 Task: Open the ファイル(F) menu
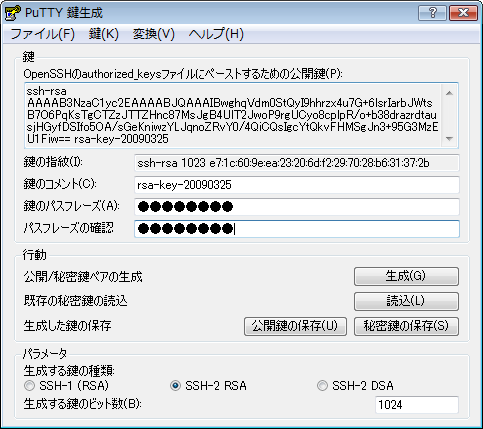coord(43,34)
